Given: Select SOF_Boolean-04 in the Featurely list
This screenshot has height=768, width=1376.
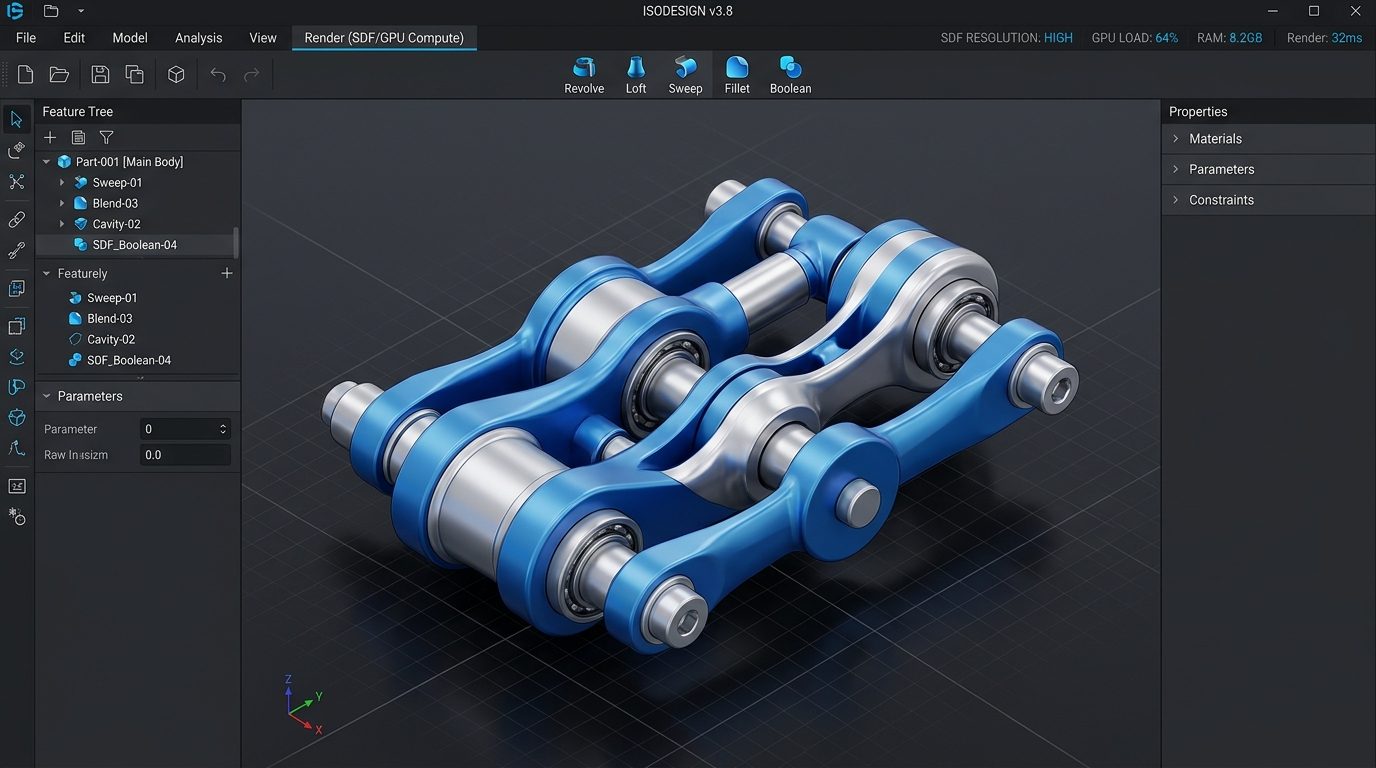Looking at the screenshot, I should tap(129, 360).
